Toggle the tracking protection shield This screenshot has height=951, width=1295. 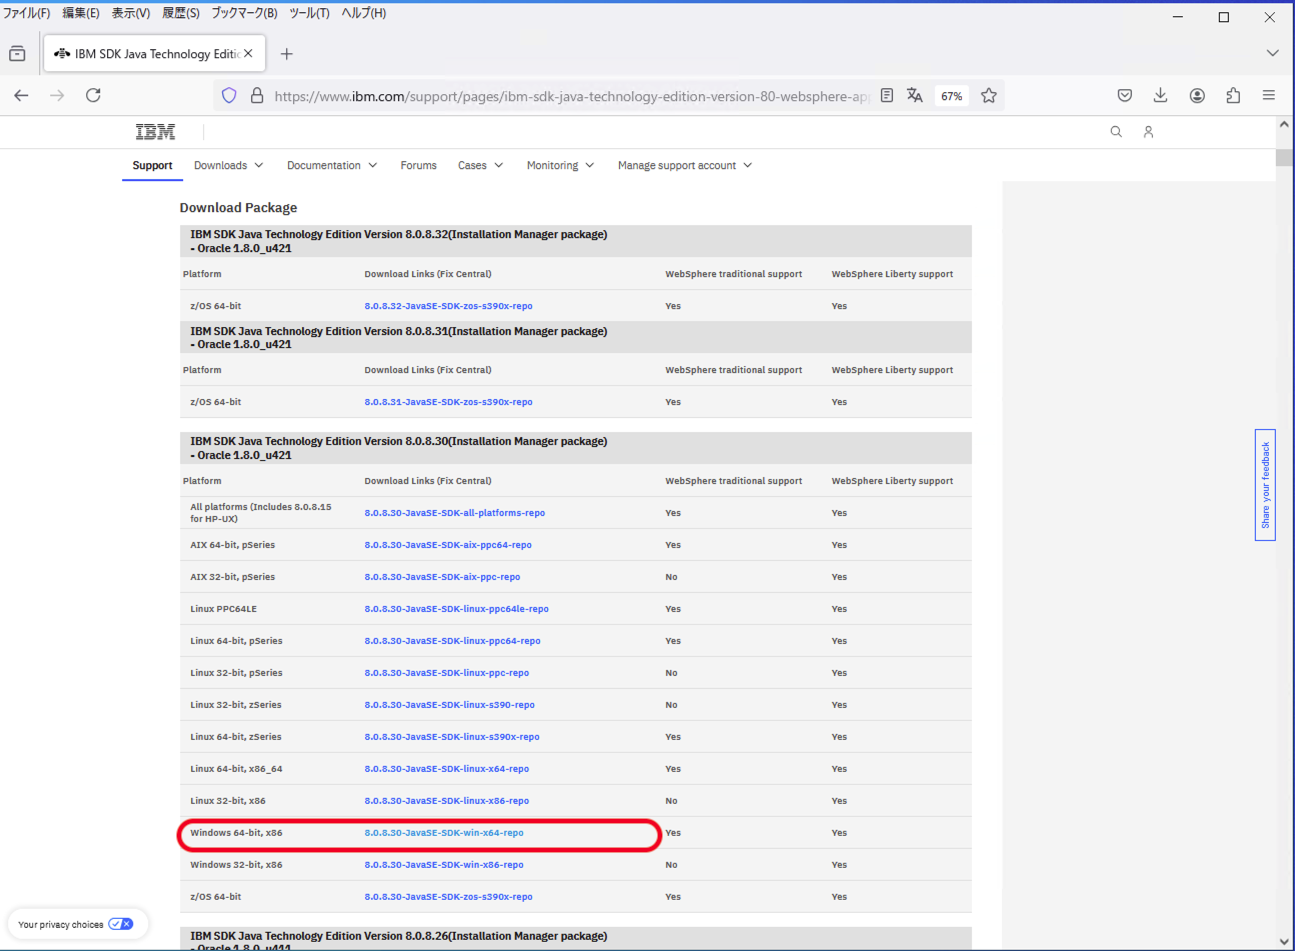tap(230, 95)
